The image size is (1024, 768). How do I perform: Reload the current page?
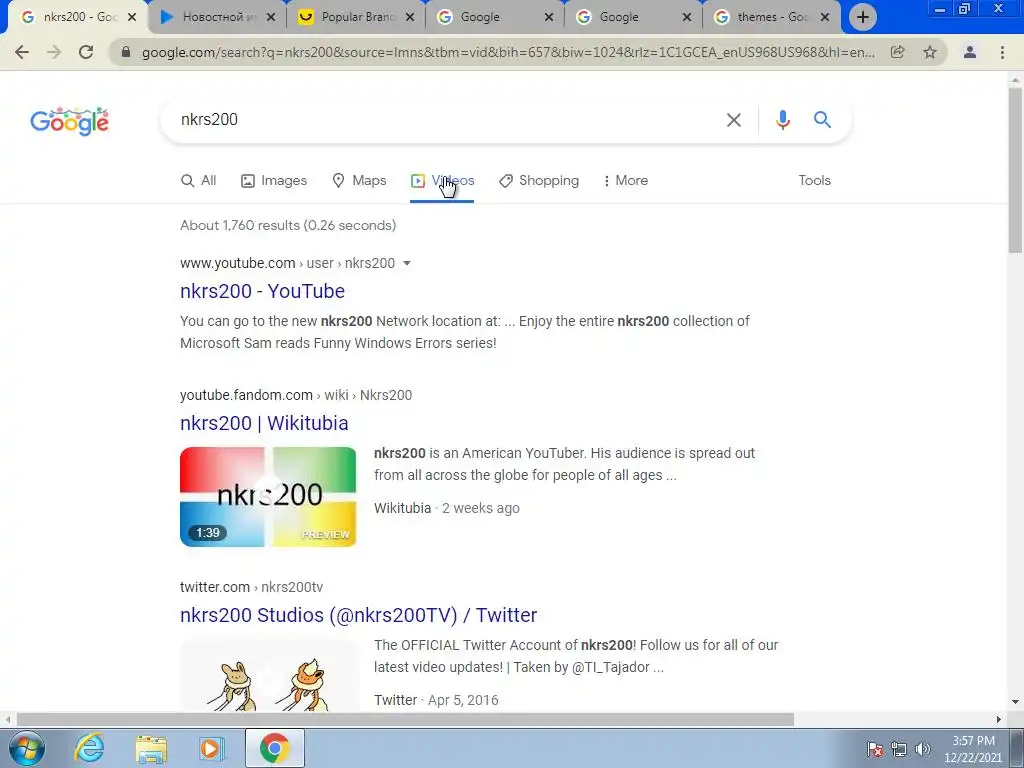click(86, 52)
